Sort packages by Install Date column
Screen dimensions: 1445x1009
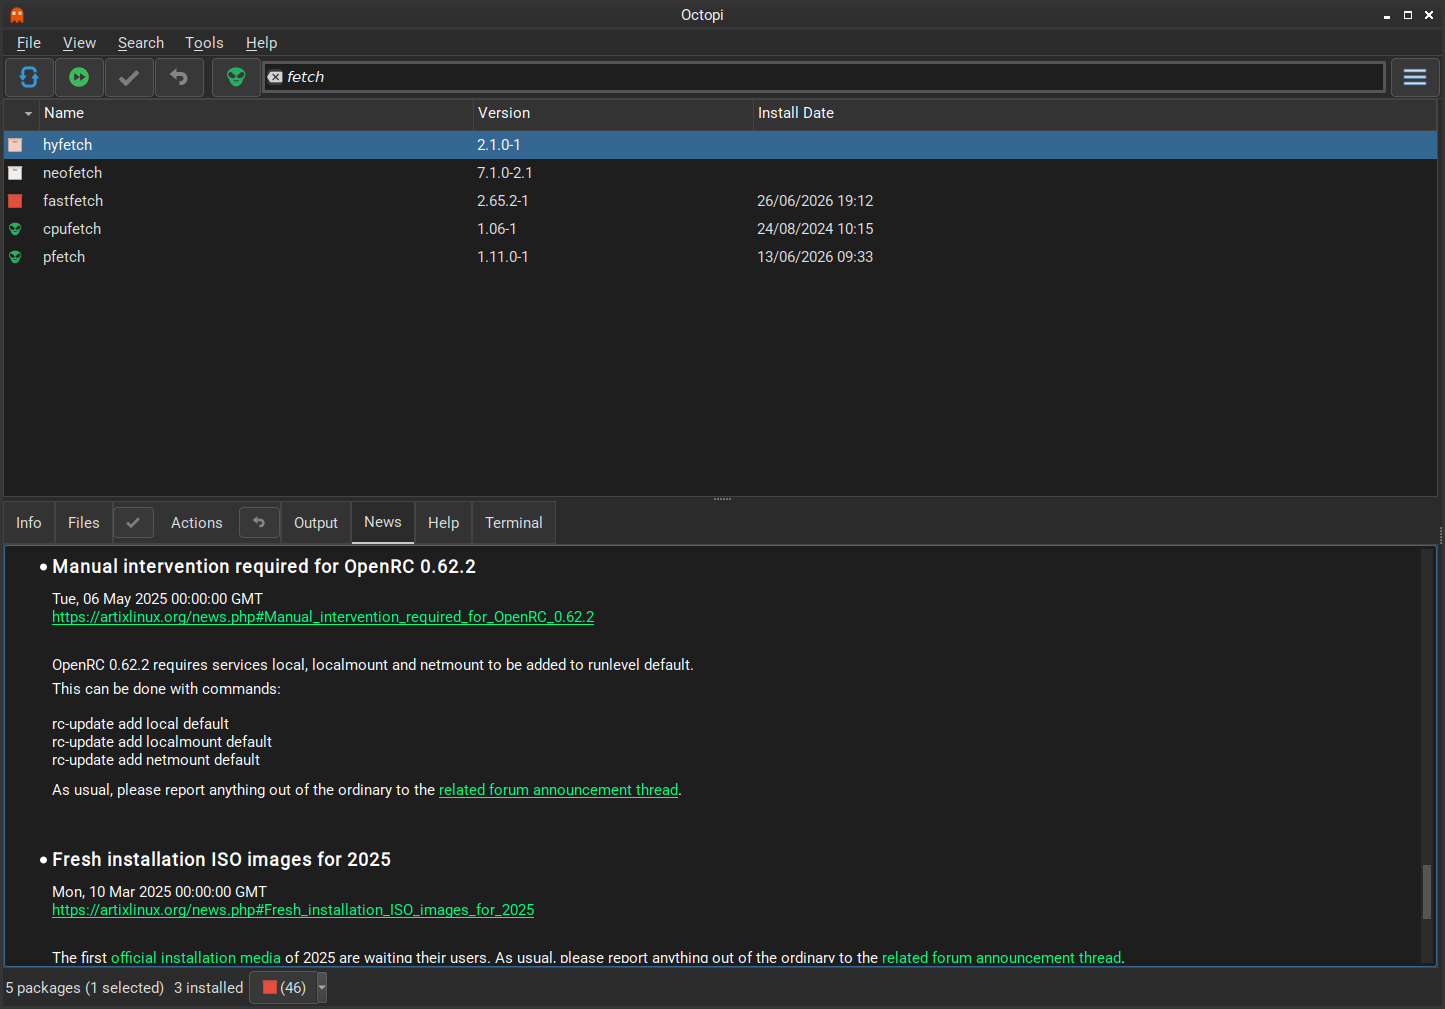(x=1095, y=114)
